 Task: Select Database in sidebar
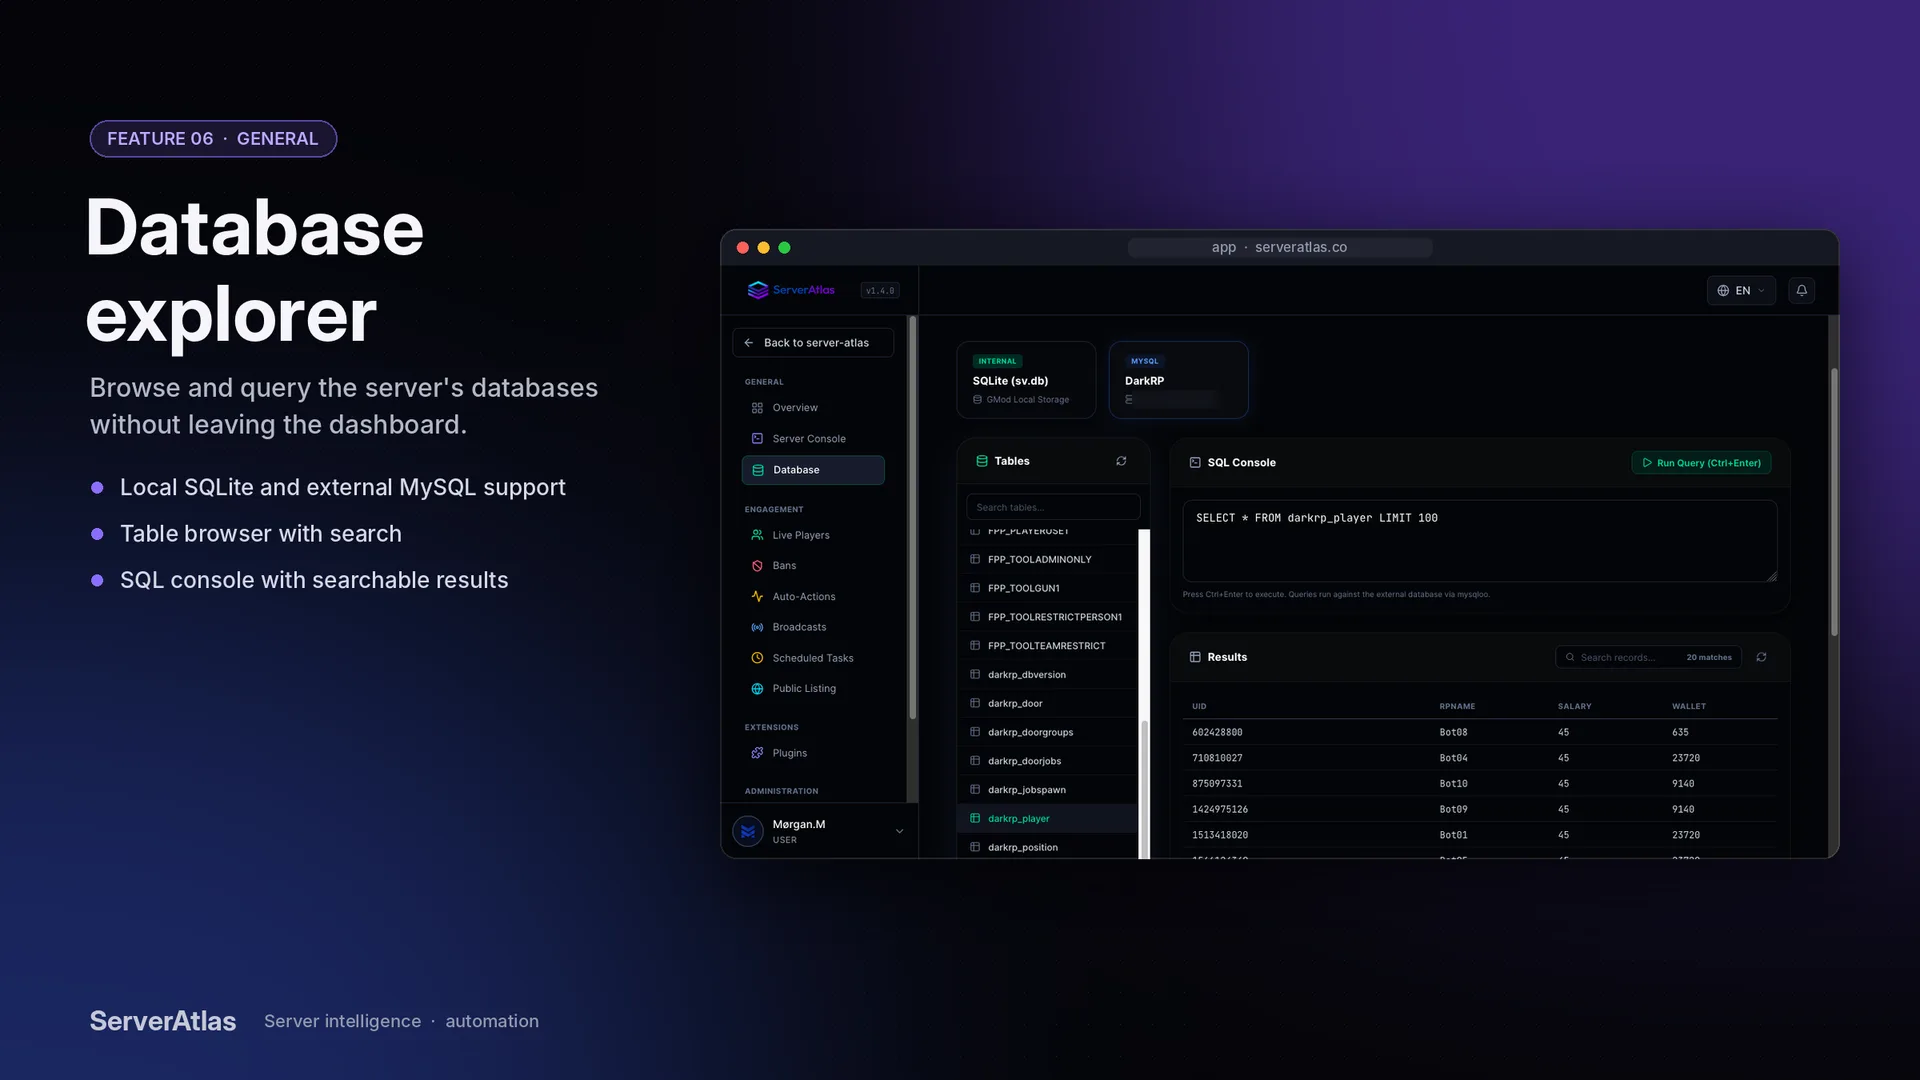813,470
